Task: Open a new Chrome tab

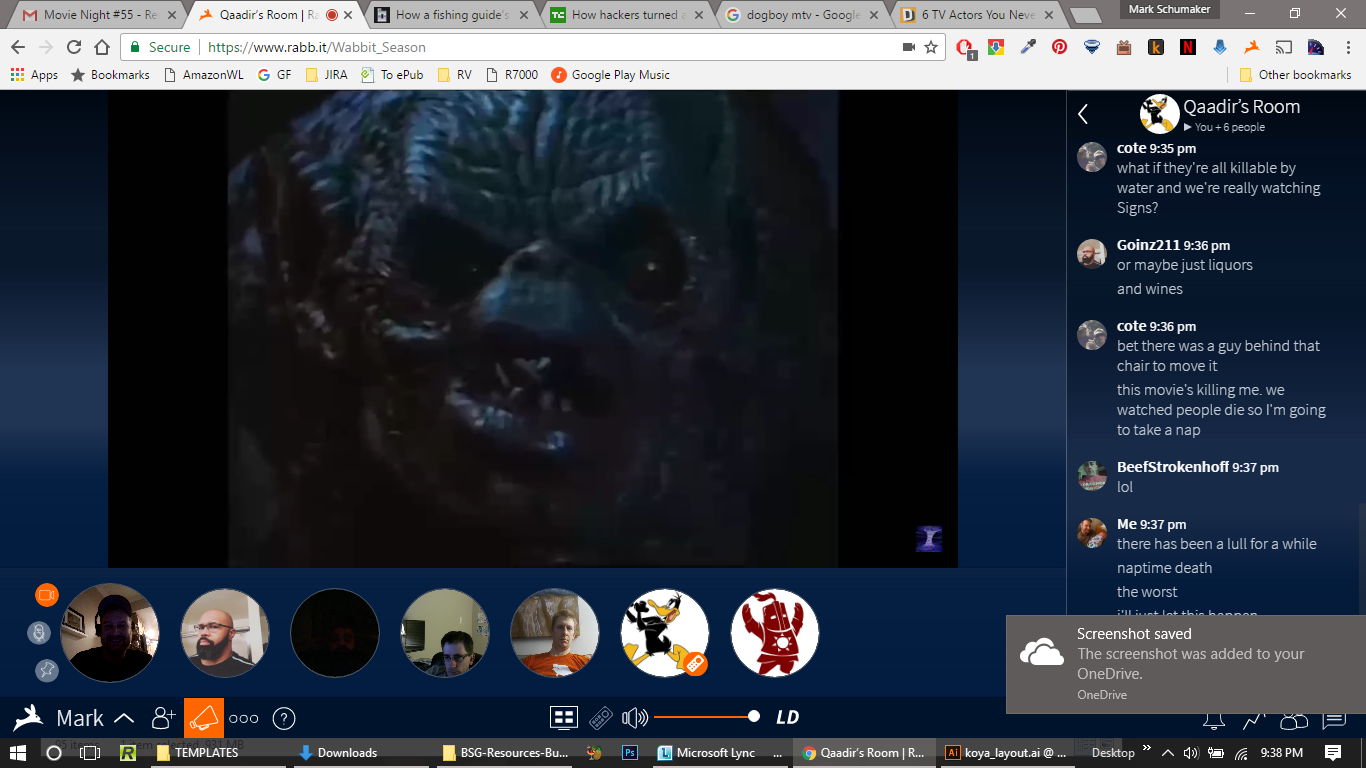Action: (x=1085, y=16)
